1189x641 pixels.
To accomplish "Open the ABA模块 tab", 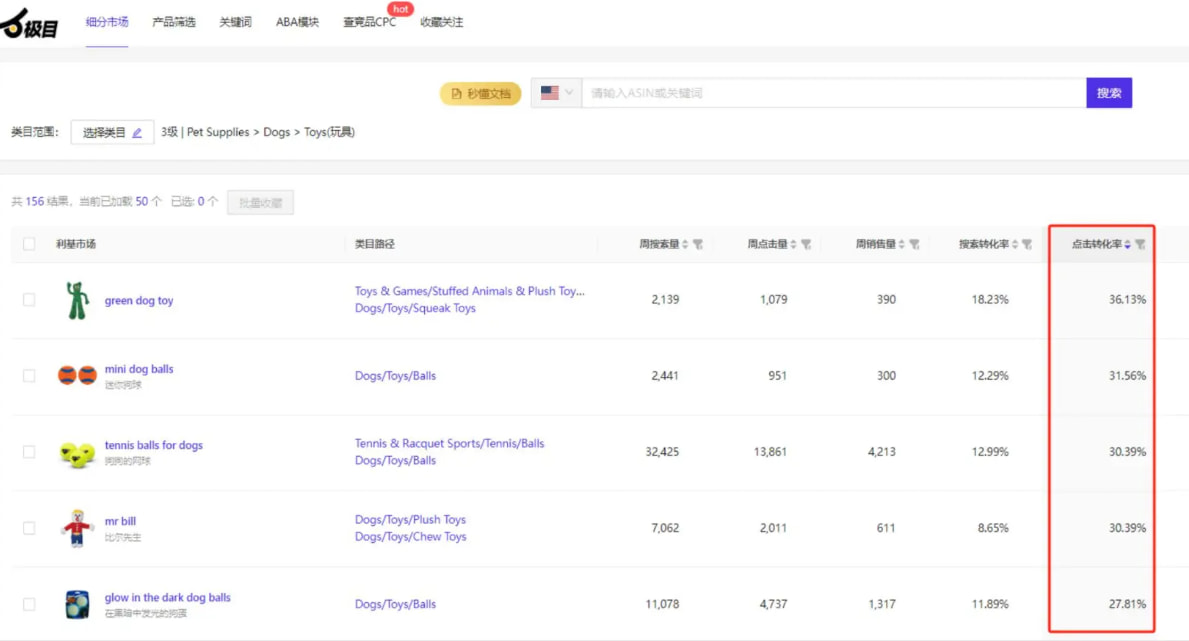I will coord(297,22).
